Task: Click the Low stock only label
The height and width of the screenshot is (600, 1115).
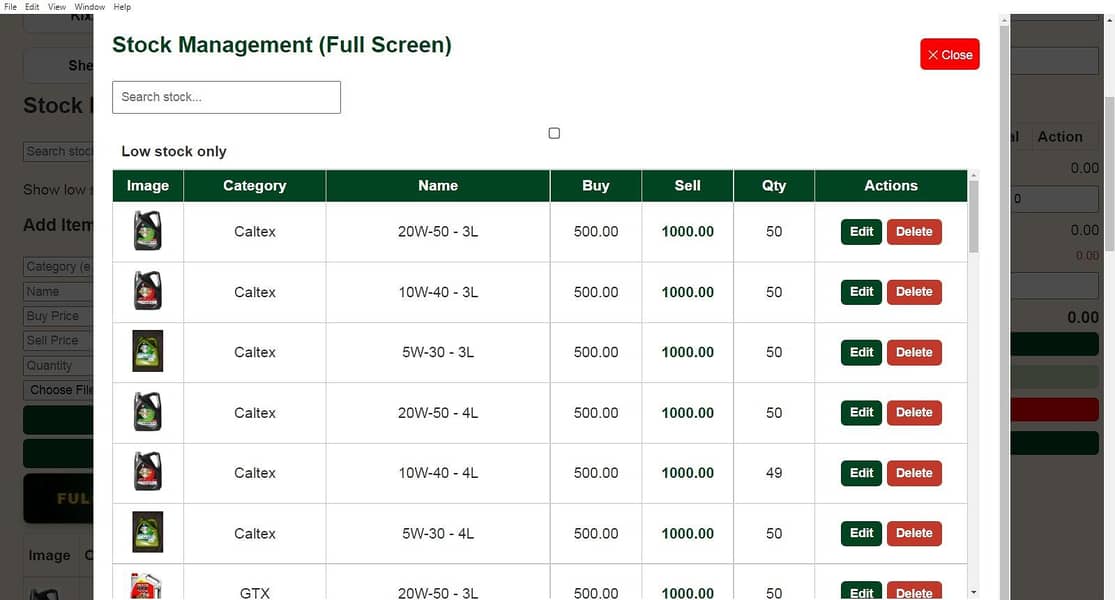Action: point(174,151)
